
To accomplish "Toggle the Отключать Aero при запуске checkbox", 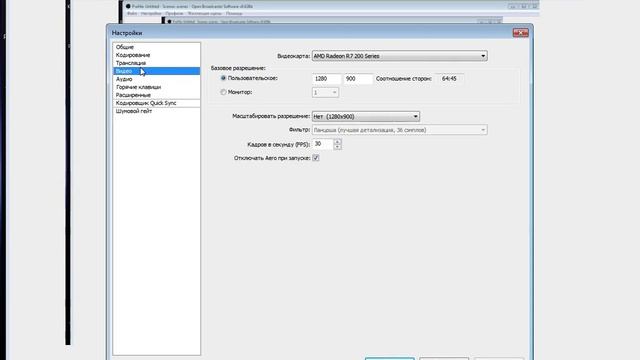I will pos(316,158).
